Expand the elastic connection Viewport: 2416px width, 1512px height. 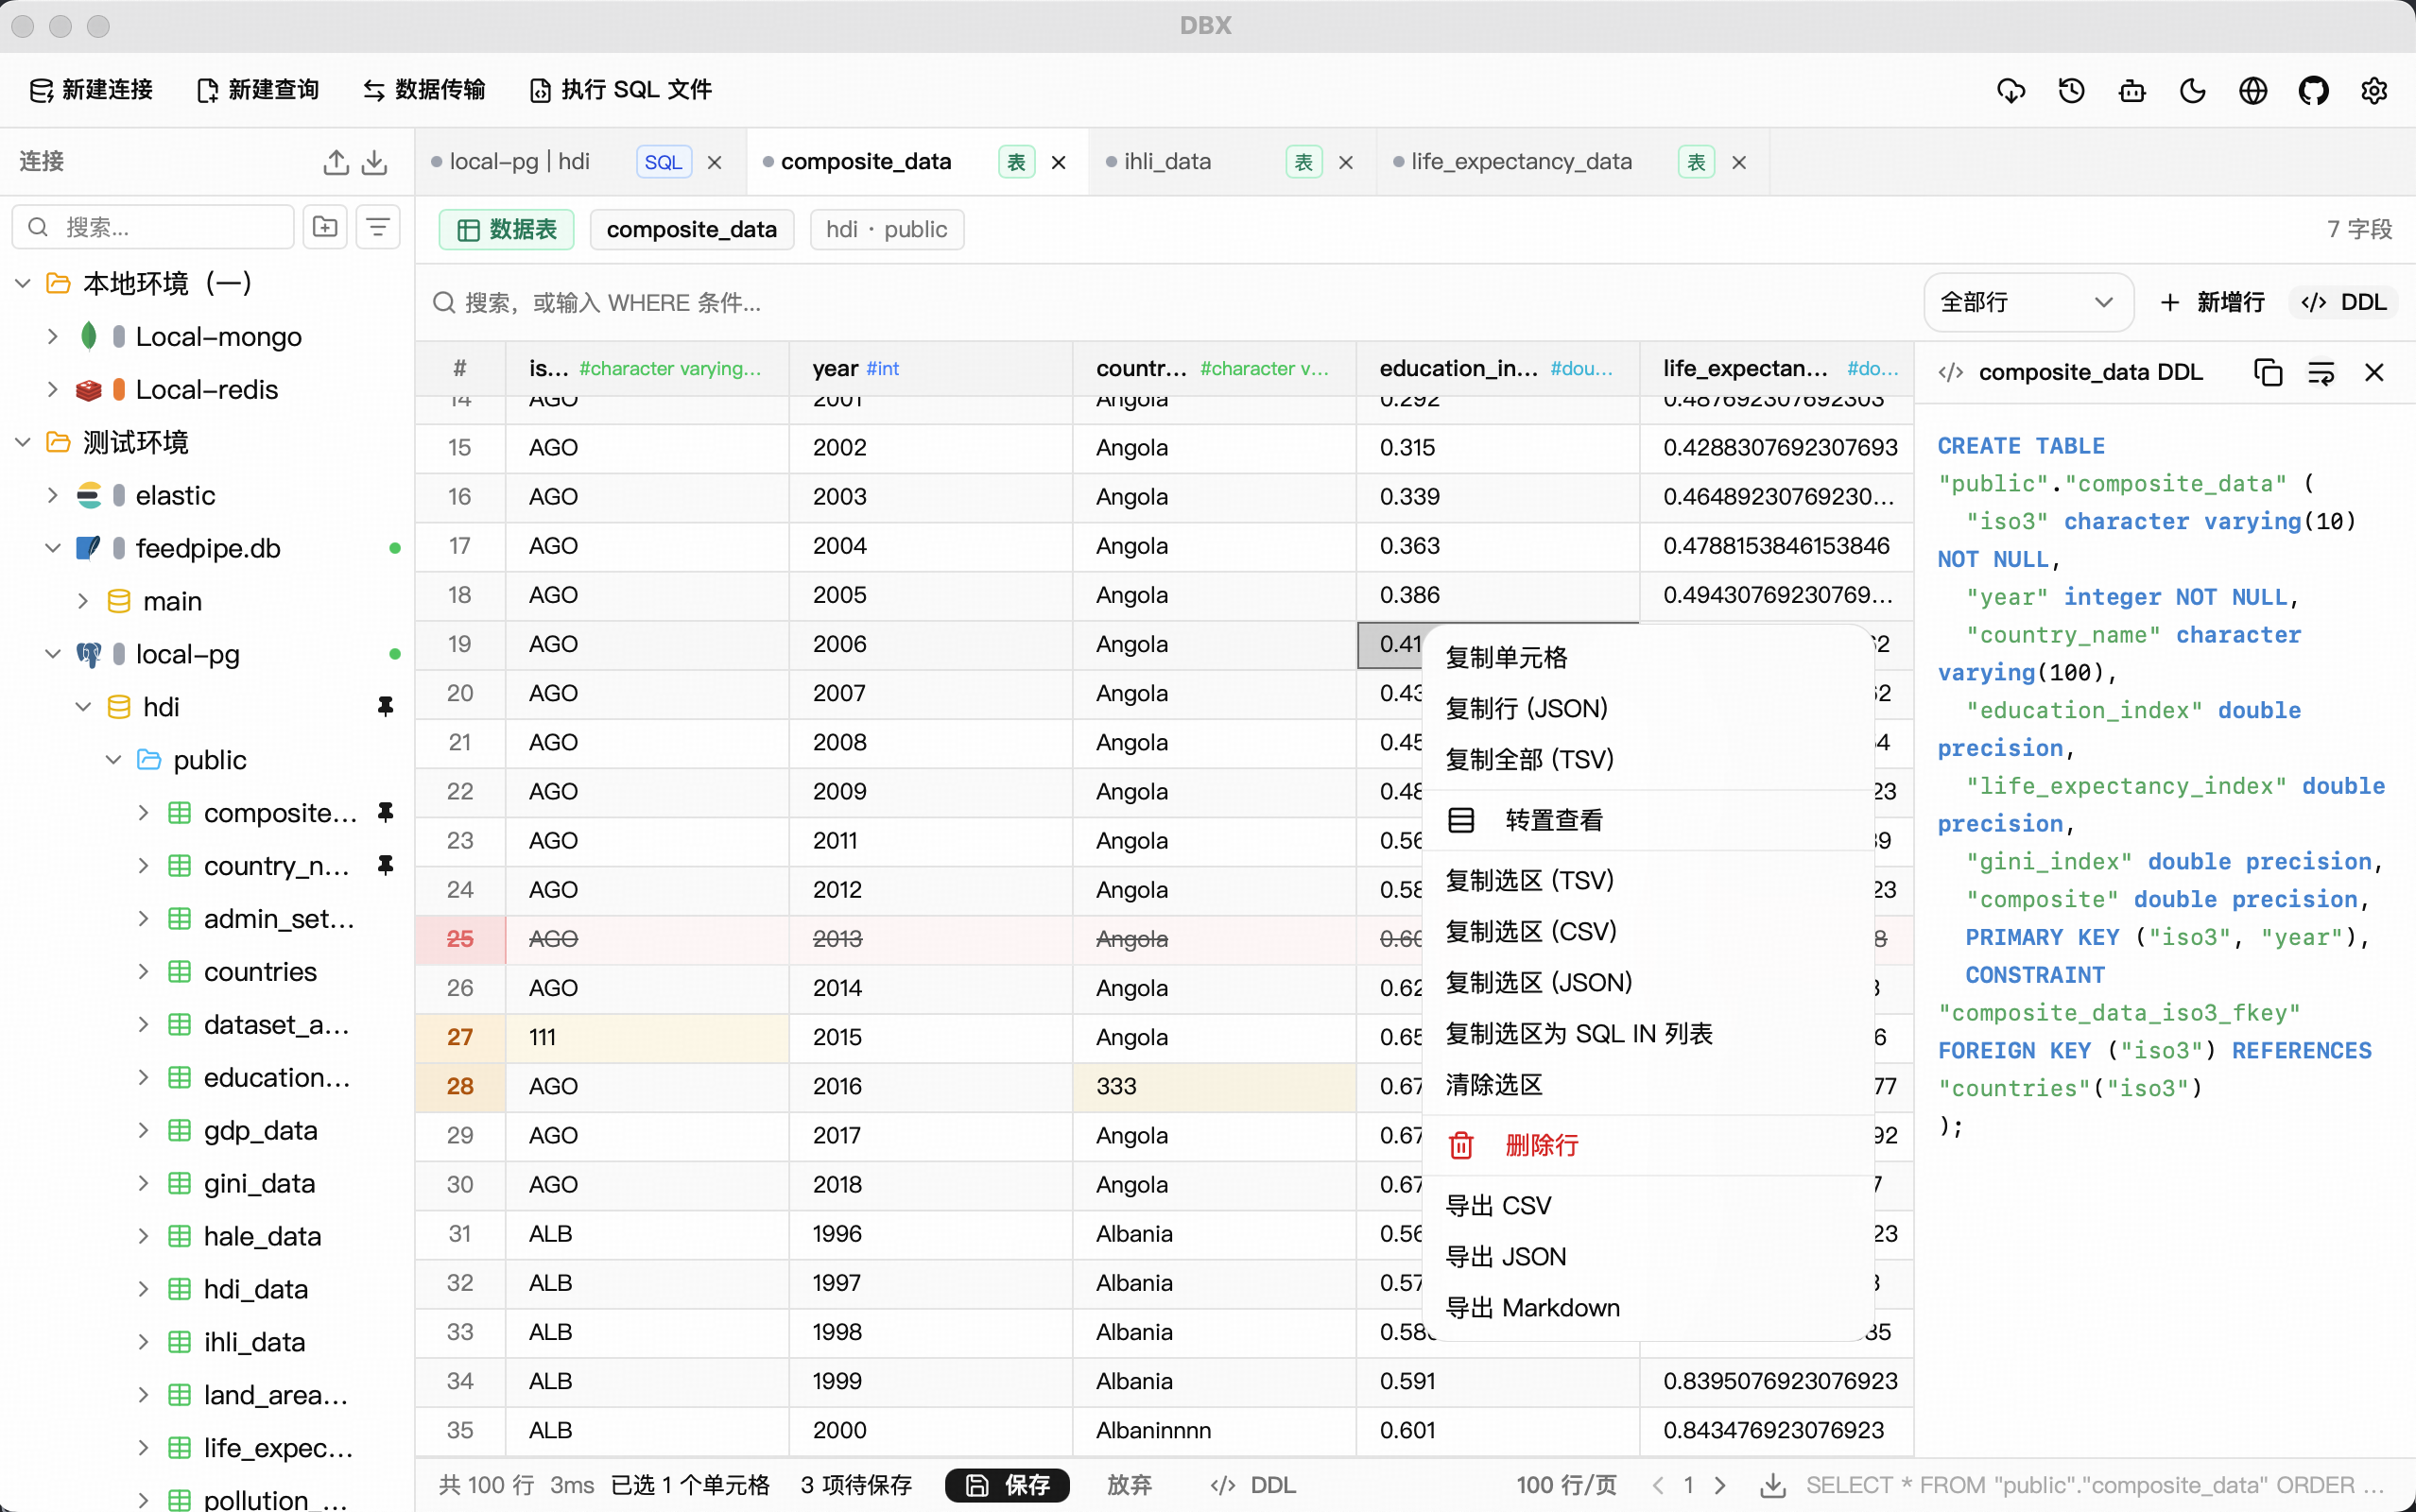point(53,495)
